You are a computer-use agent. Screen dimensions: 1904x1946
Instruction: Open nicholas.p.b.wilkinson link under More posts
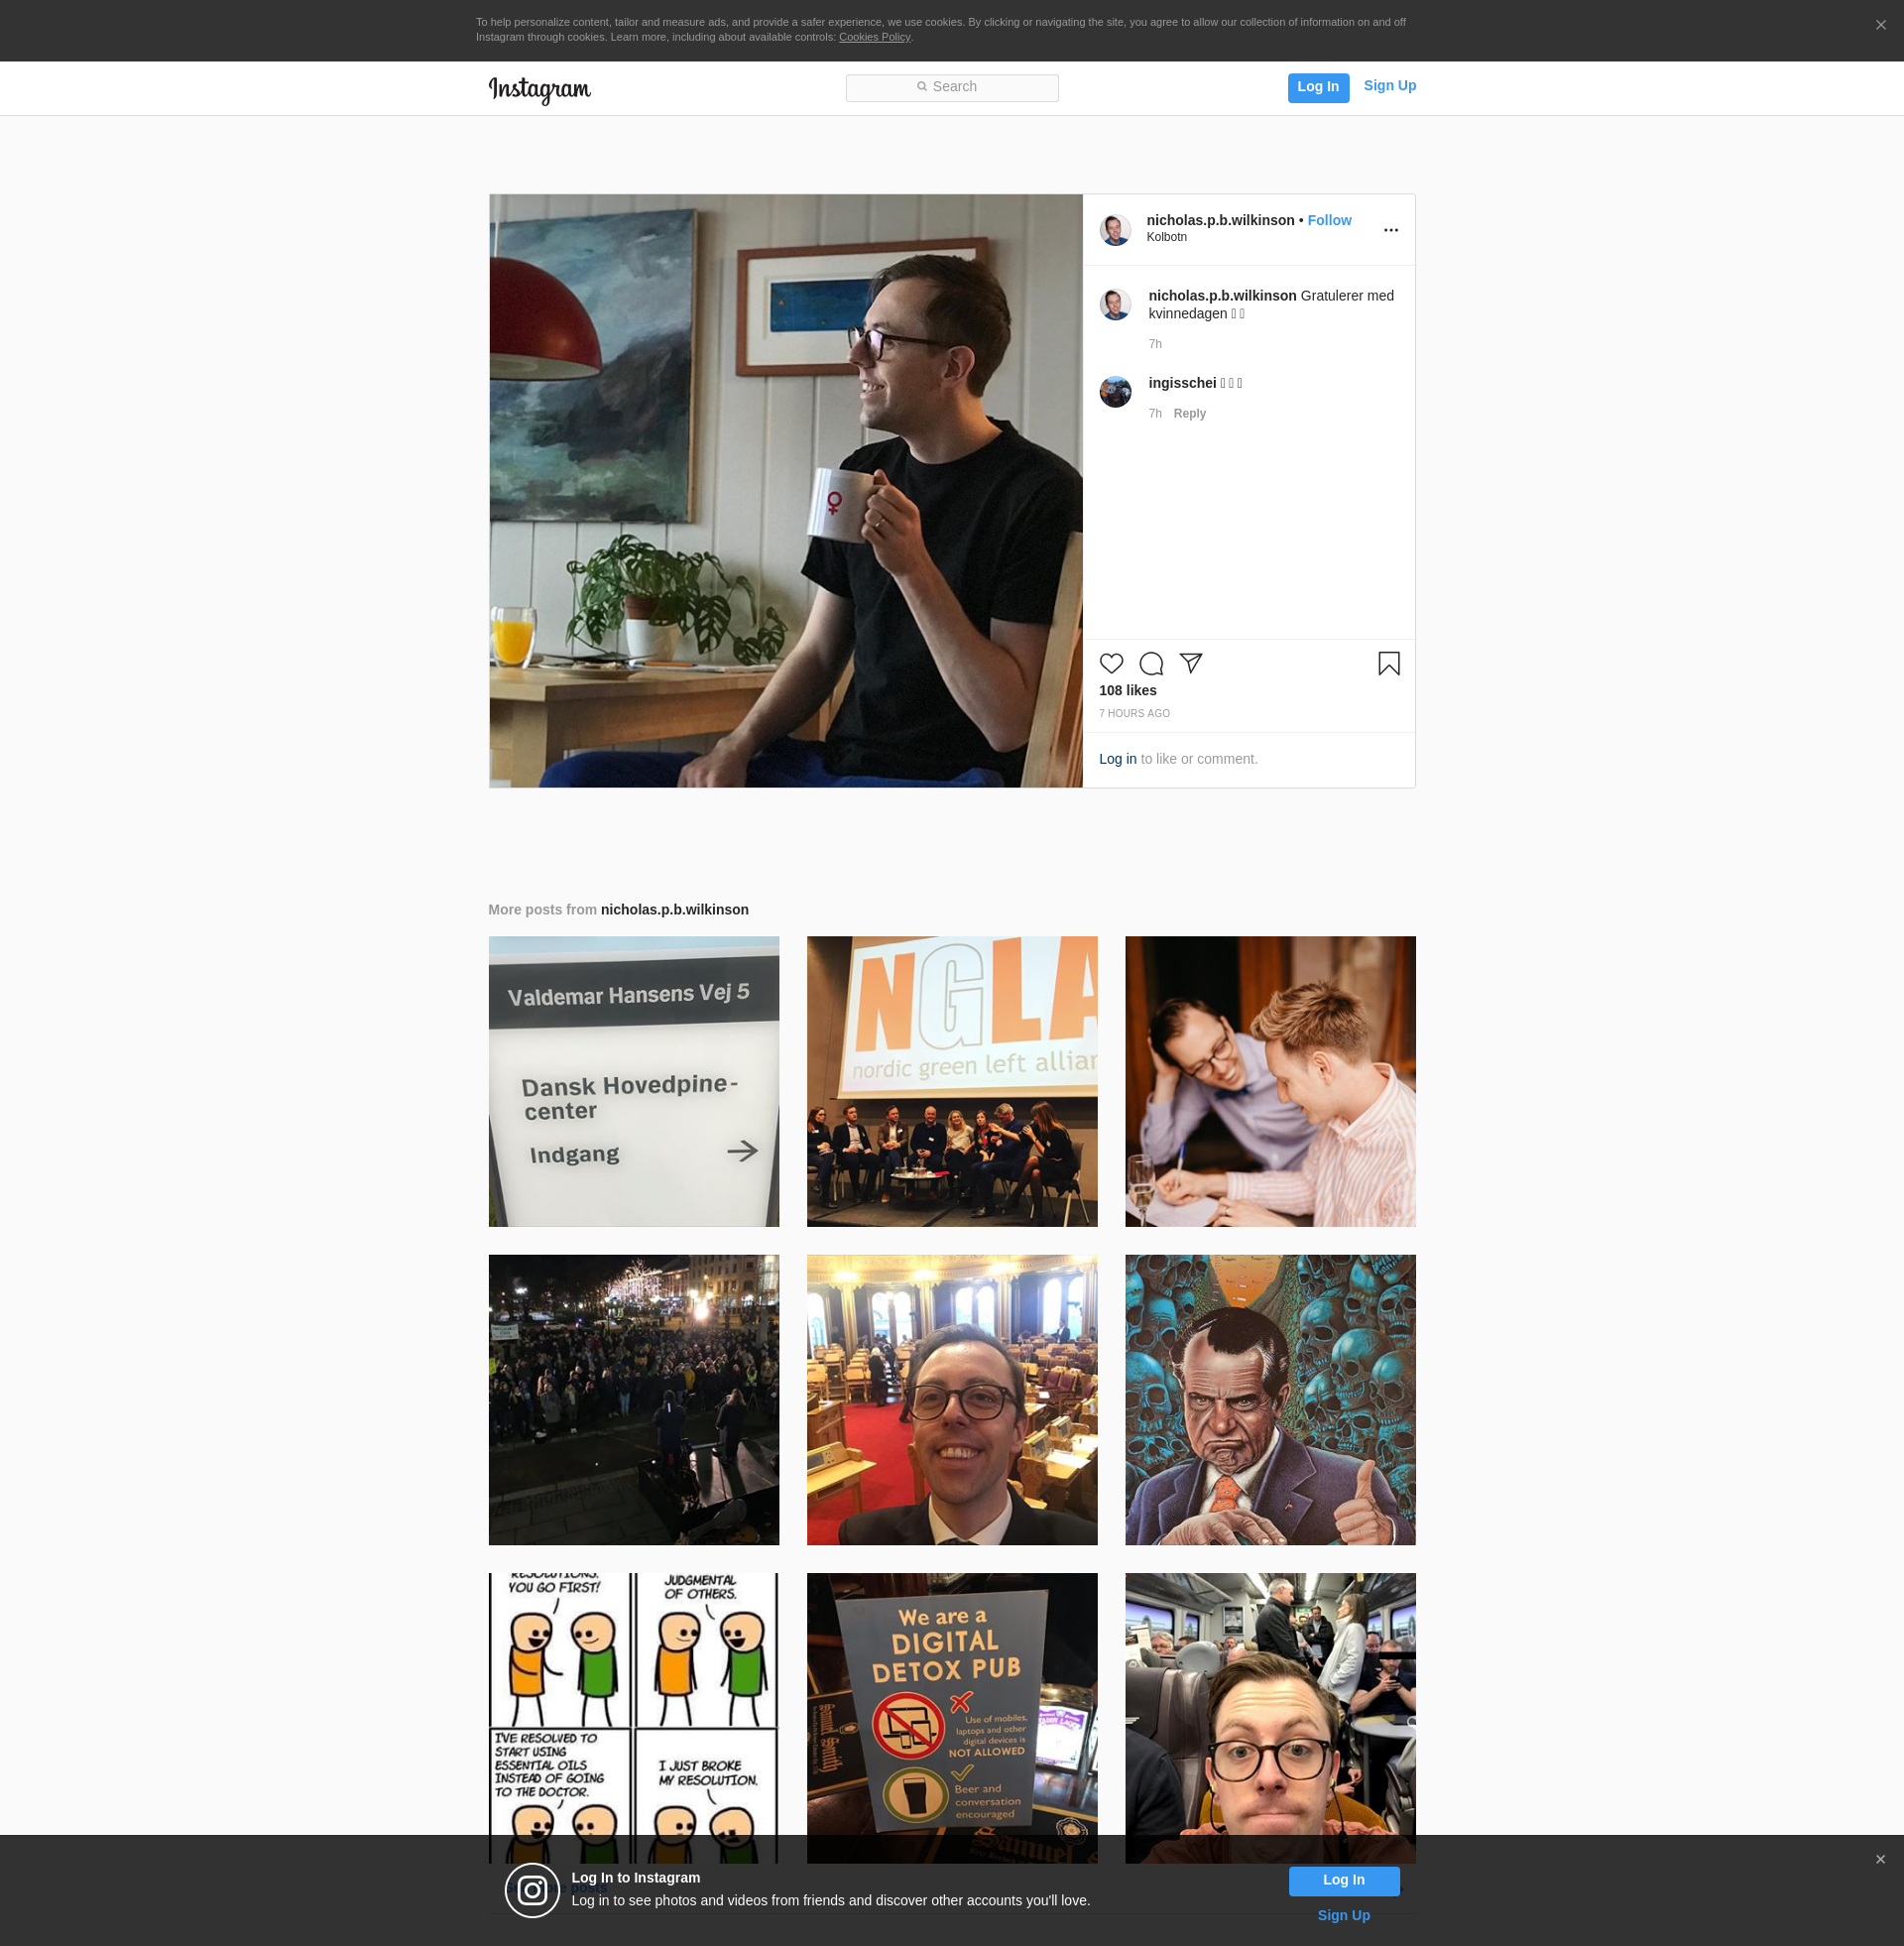coord(674,909)
